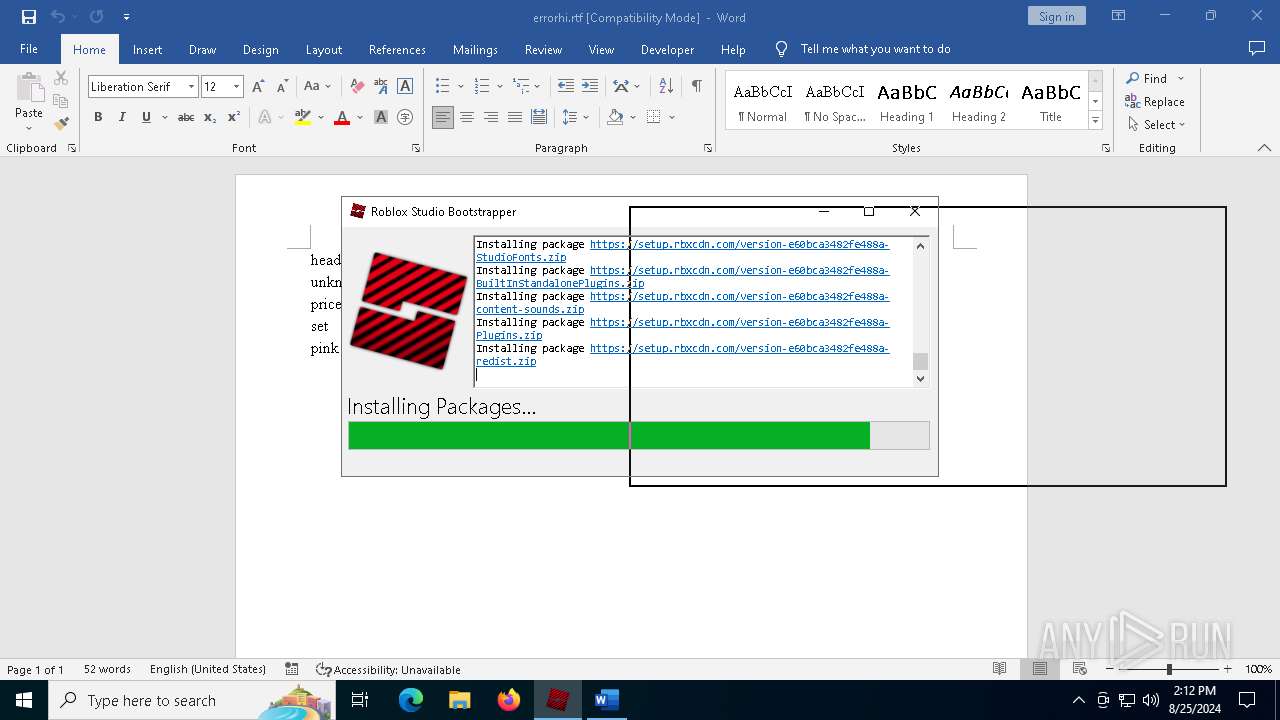The height and width of the screenshot is (720, 1280).
Task: Open Microsoft Edge from the taskbar
Action: [x=411, y=700]
